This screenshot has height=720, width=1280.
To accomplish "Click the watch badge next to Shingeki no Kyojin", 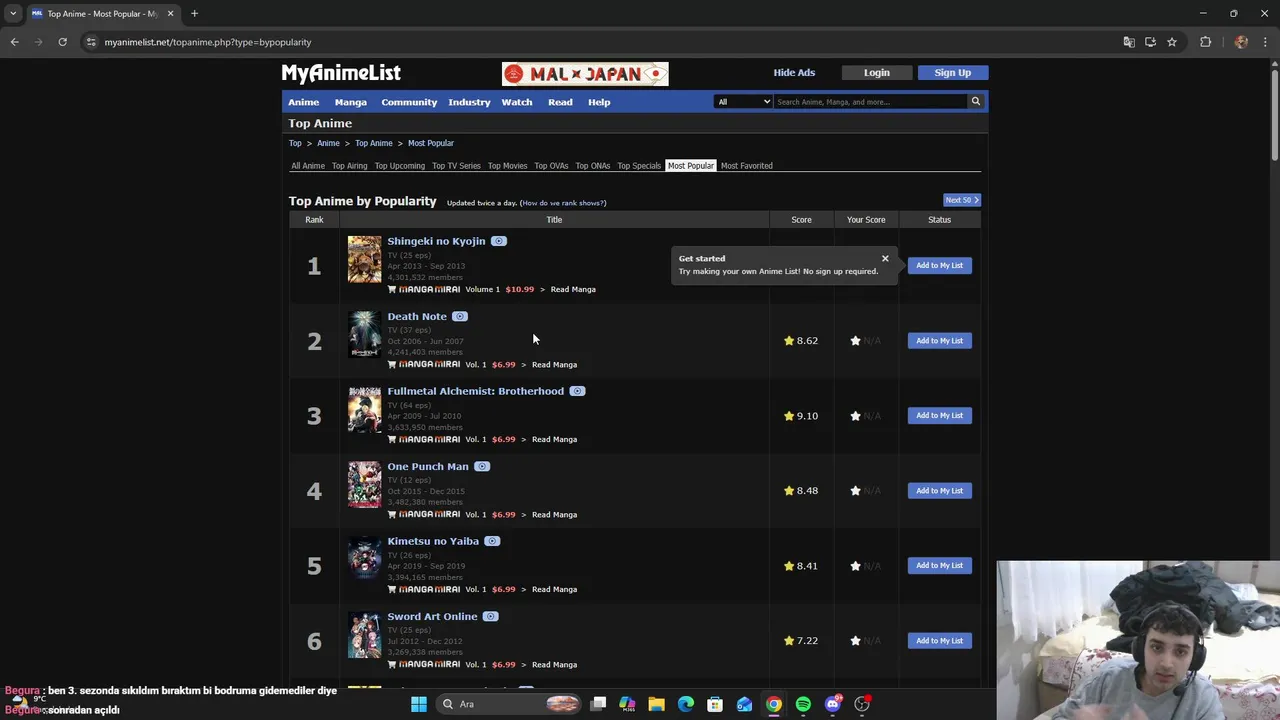I will point(499,241).
